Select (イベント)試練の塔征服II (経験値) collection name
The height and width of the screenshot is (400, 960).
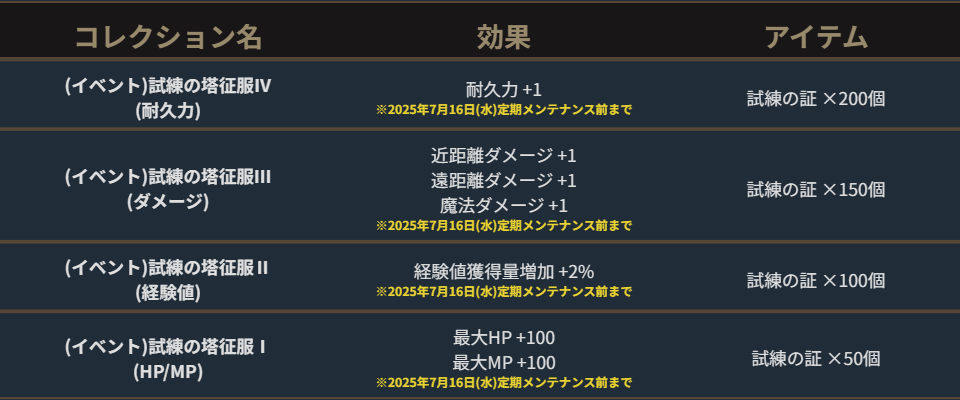click(x=168, y=280)
